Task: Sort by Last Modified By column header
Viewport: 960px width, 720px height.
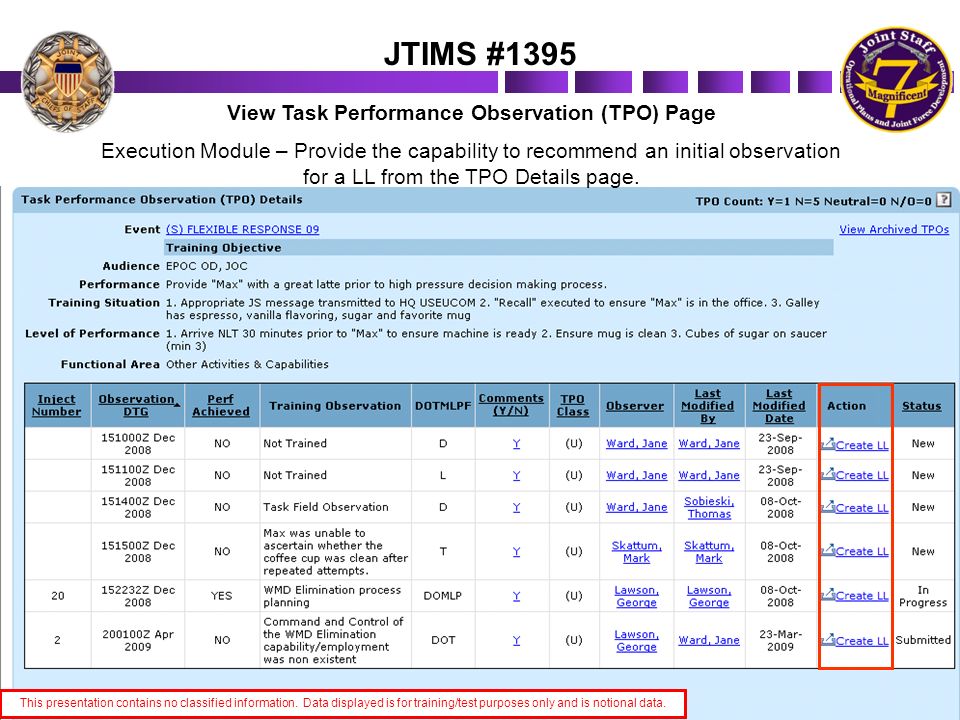Action: (x=708, y=406)
